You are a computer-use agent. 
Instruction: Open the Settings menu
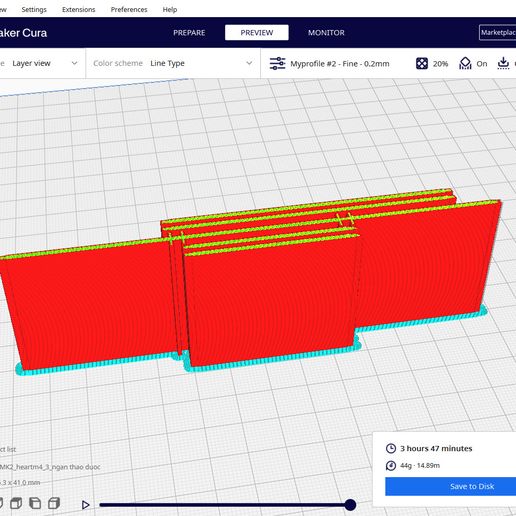coord(34,10)
